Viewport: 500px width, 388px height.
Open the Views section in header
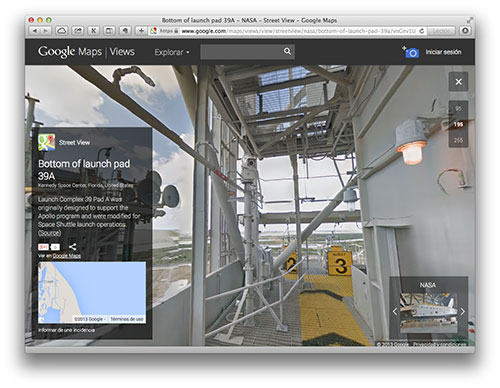click(122, 52)
